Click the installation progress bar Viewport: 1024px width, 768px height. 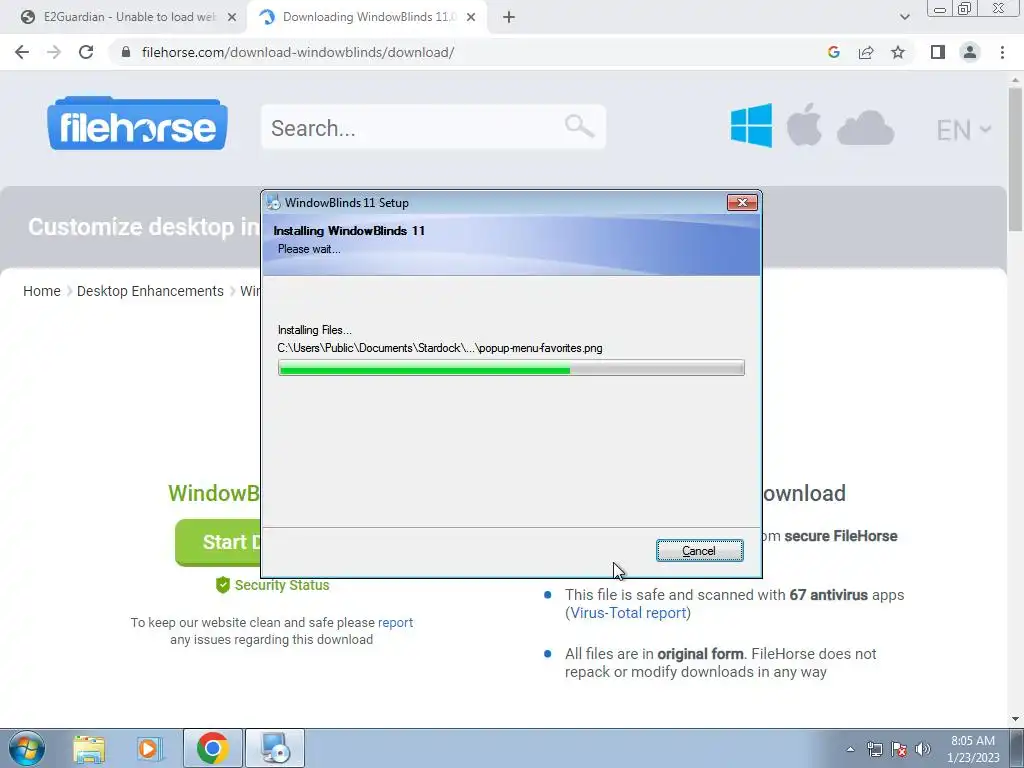pos(511,368)
